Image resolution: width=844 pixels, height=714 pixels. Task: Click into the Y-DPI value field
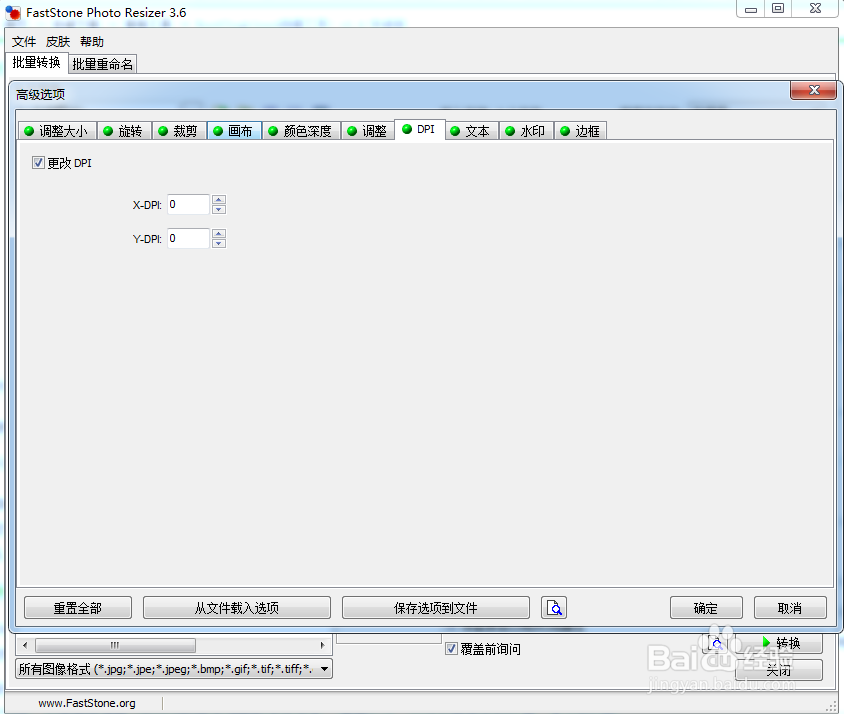click(188, 239)
